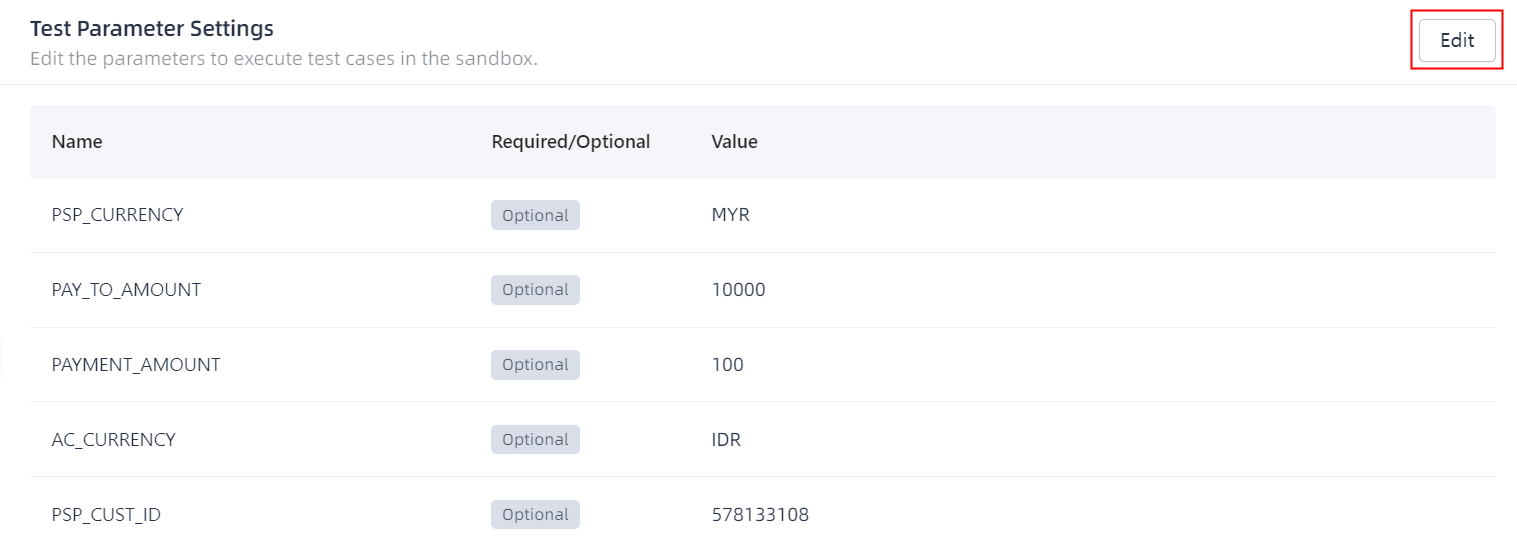1517x551 pixels.
Task: Click the IDR currency value
Action: click(726, 440)
